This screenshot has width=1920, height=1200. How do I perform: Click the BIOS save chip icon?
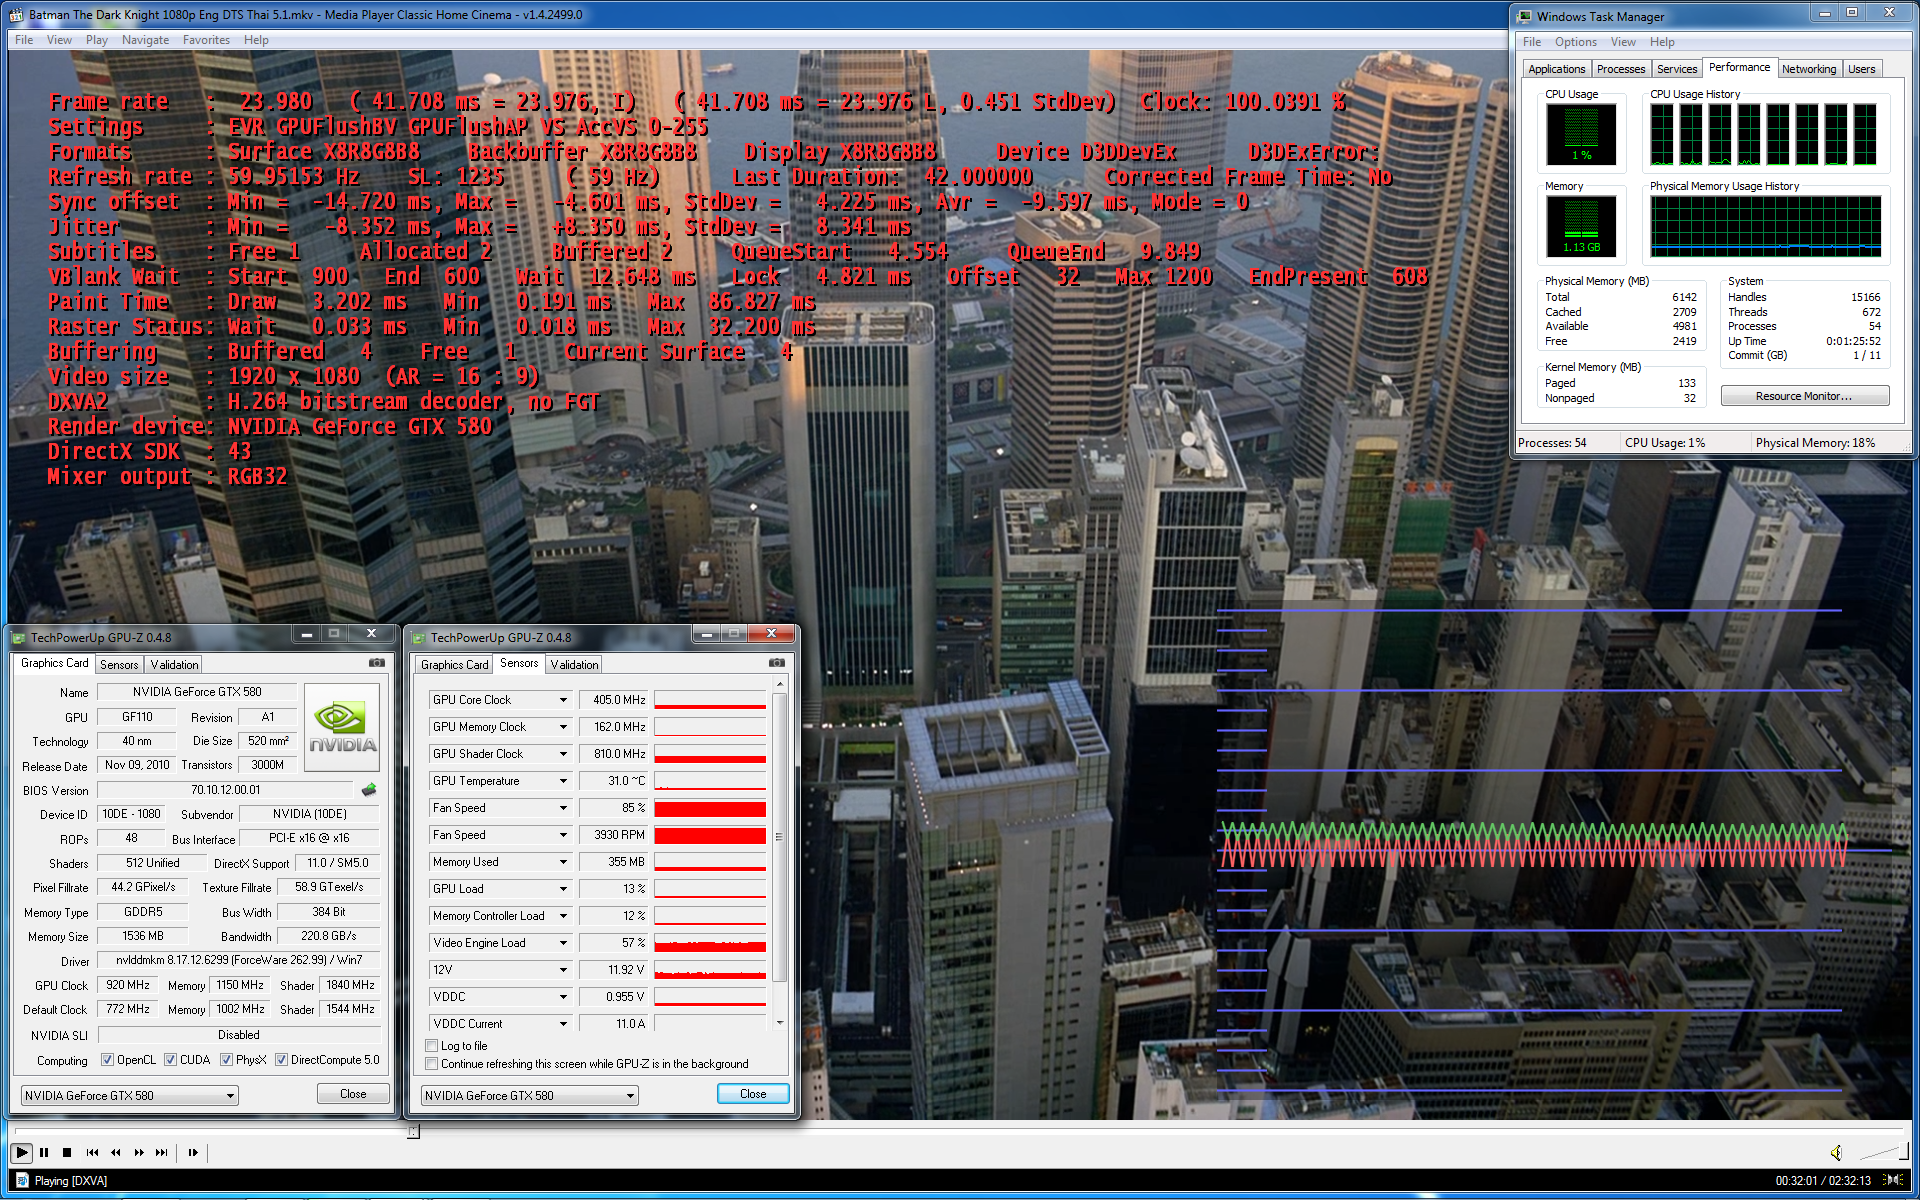point(369,790)
